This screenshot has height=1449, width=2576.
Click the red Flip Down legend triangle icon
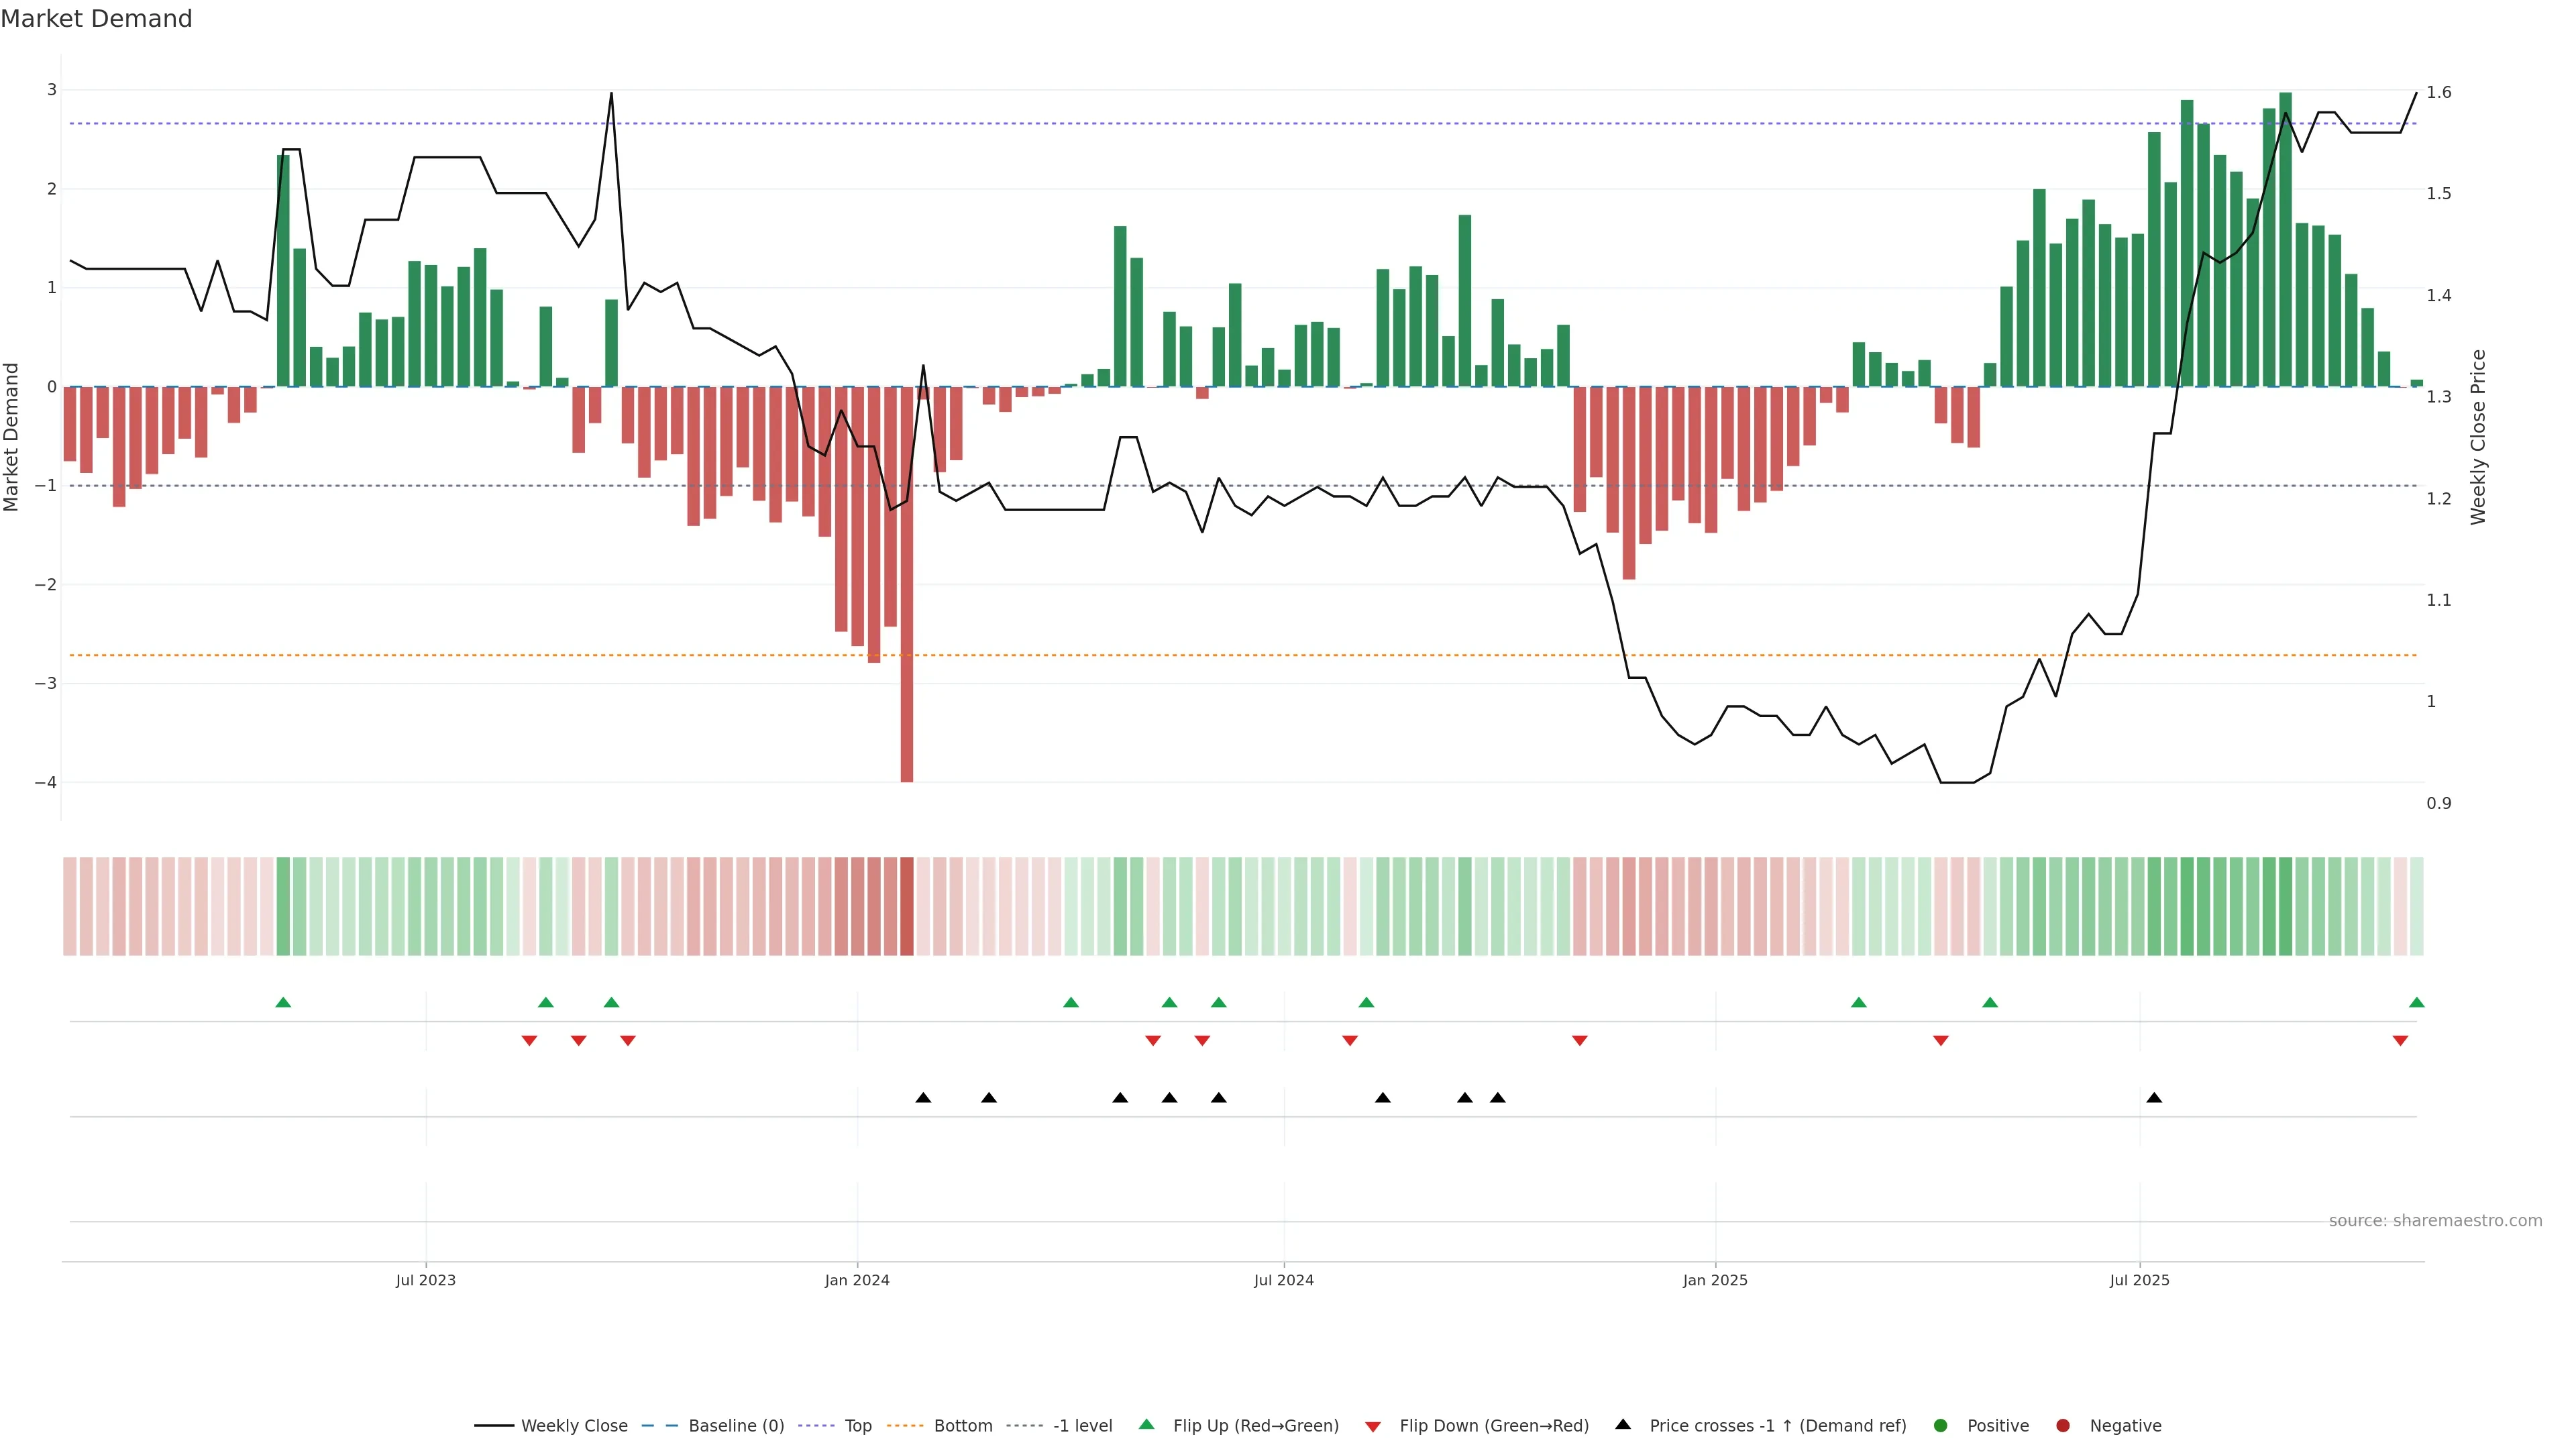pos(1373,1427)
